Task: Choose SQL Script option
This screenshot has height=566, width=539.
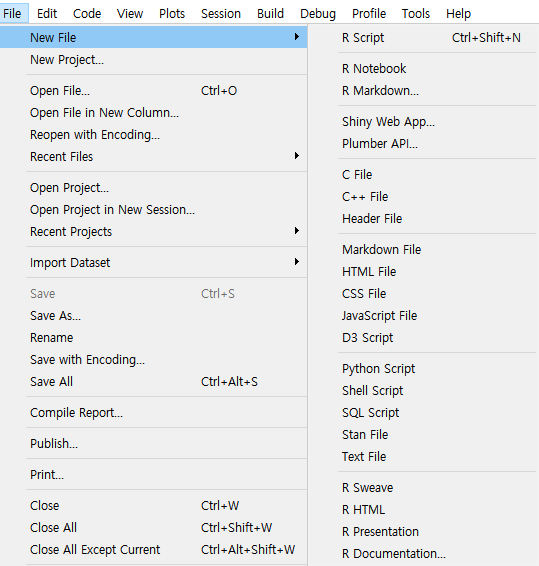Action: click(x=423, y=413)
